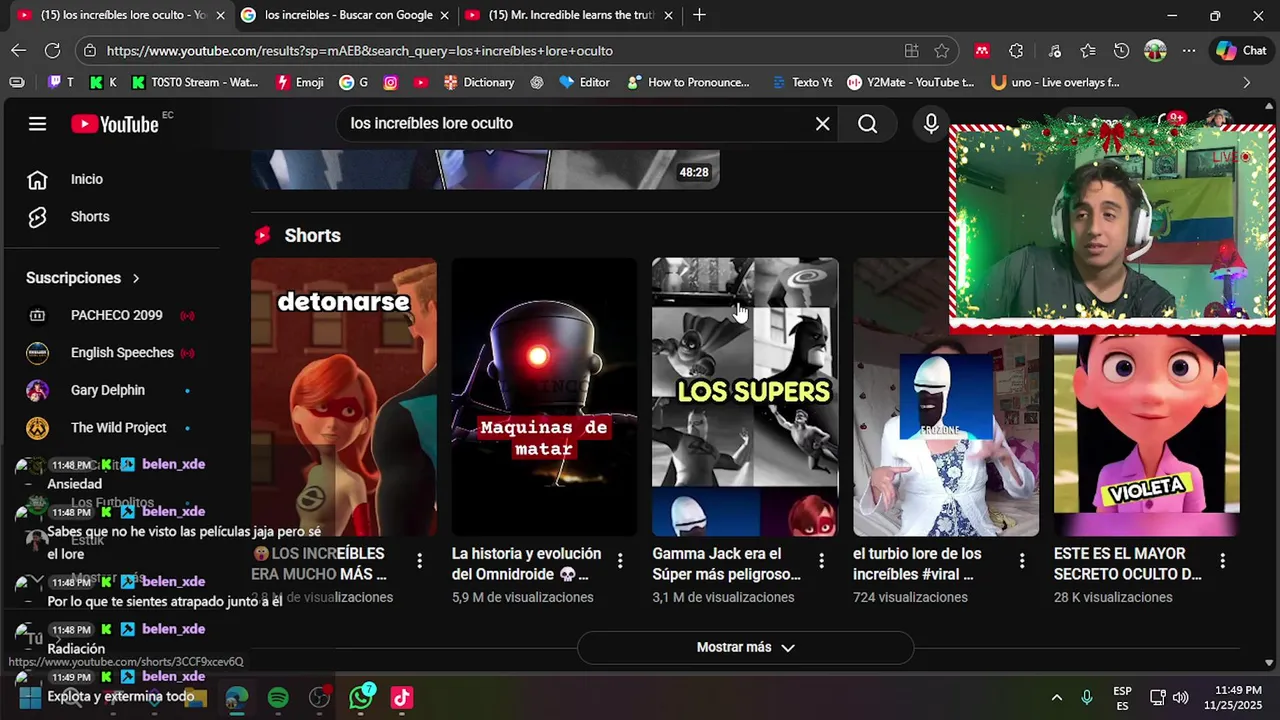Expand the Suscripciones section arrow

(136, 278)
